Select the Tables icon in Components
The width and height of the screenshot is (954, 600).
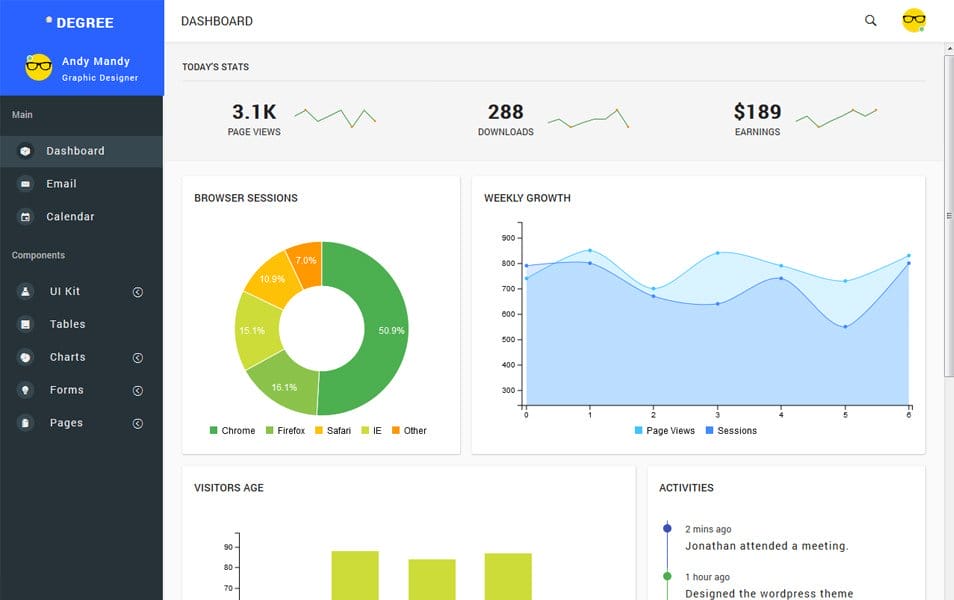pyautogui.click(x=24, y=324)
